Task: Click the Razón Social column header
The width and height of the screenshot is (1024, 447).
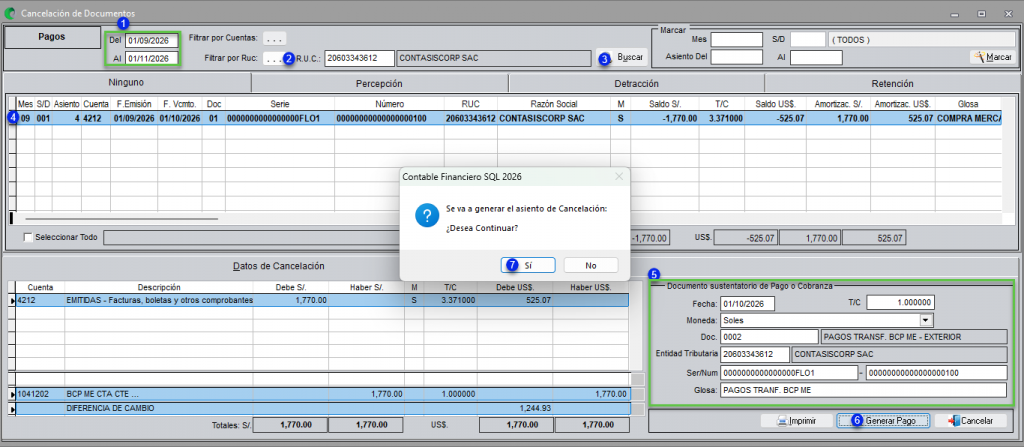Action: pyautogui.click(x=554, y=103)
